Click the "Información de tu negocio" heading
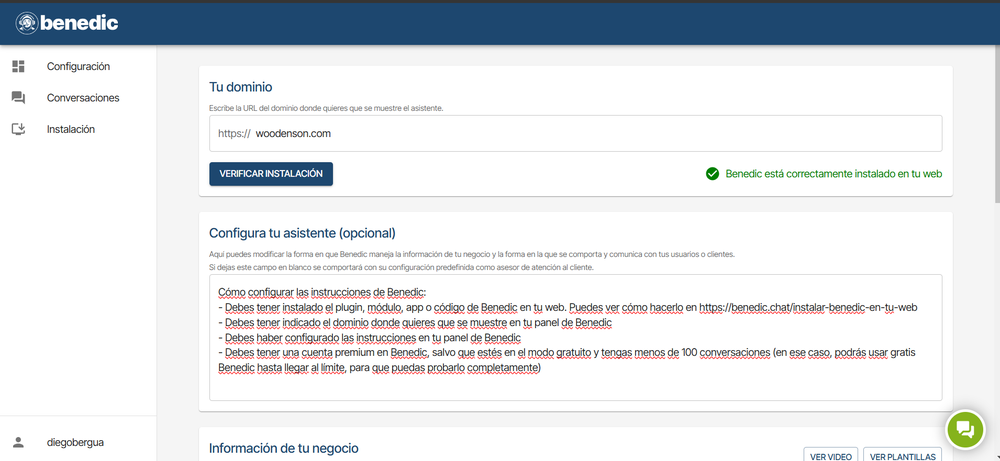1000x461 pixels. (x=284, y=448)
